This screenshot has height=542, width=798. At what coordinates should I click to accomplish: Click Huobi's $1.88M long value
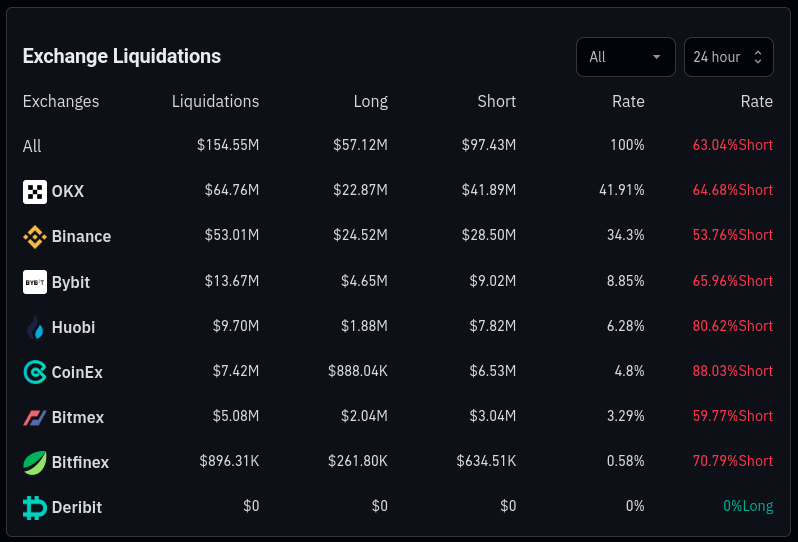[364, 326]
